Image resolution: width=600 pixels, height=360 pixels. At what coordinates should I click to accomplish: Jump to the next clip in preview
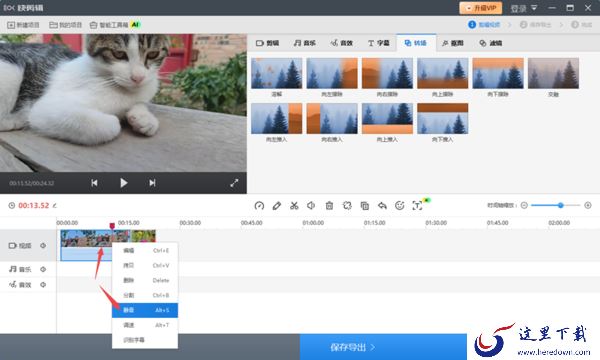tap(152, 183)
